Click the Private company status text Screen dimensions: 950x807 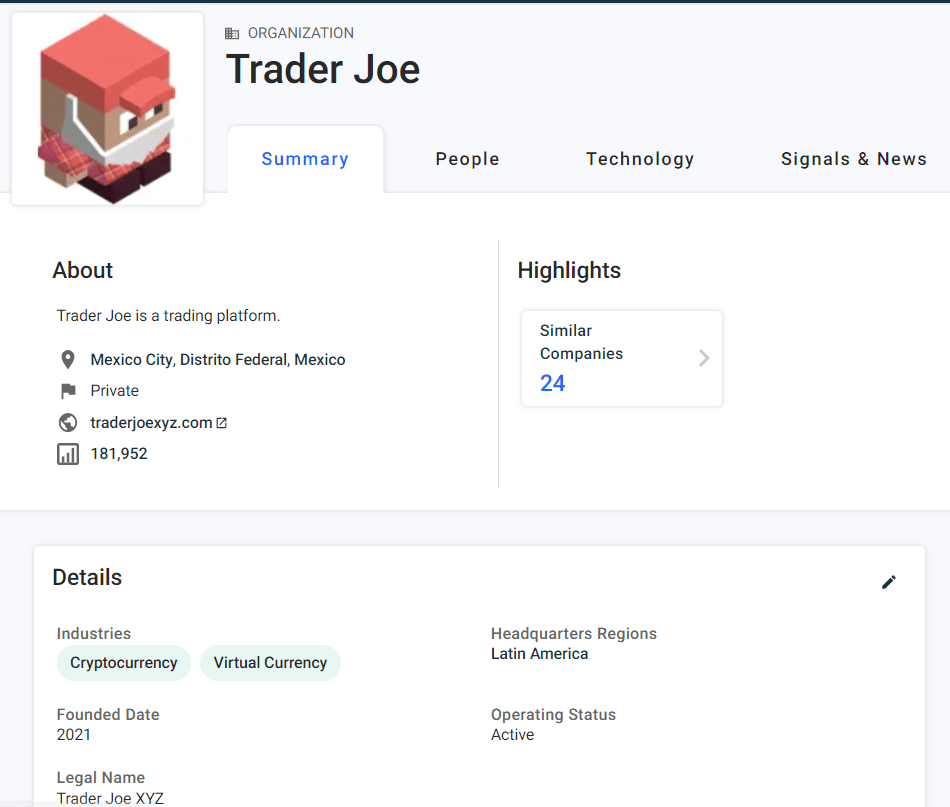pyautogui.click(x=115, y=391)
